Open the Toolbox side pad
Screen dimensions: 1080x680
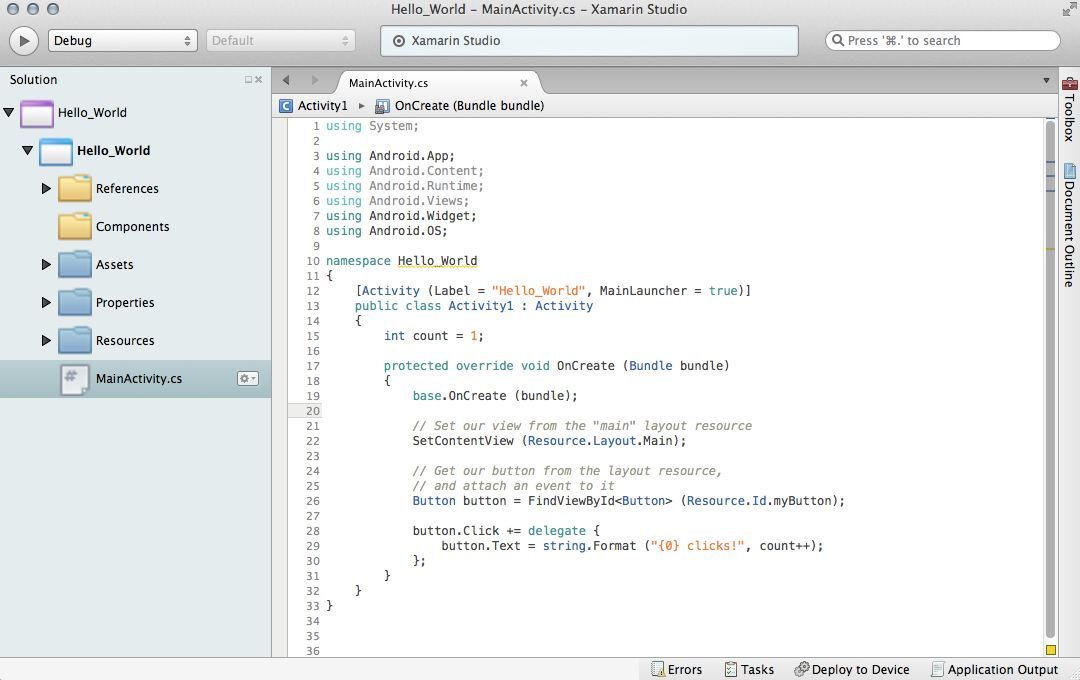point(1070,109)
